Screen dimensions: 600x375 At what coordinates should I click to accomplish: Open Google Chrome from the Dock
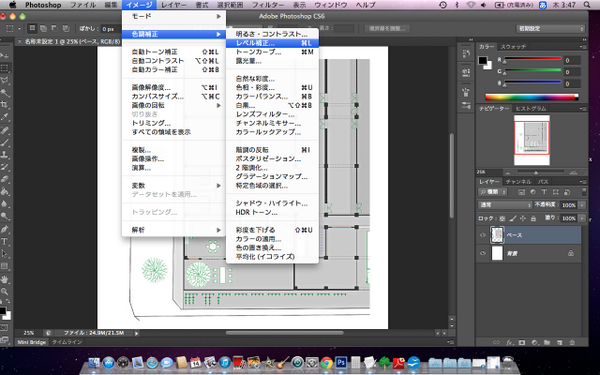click(x=326, y=362)
